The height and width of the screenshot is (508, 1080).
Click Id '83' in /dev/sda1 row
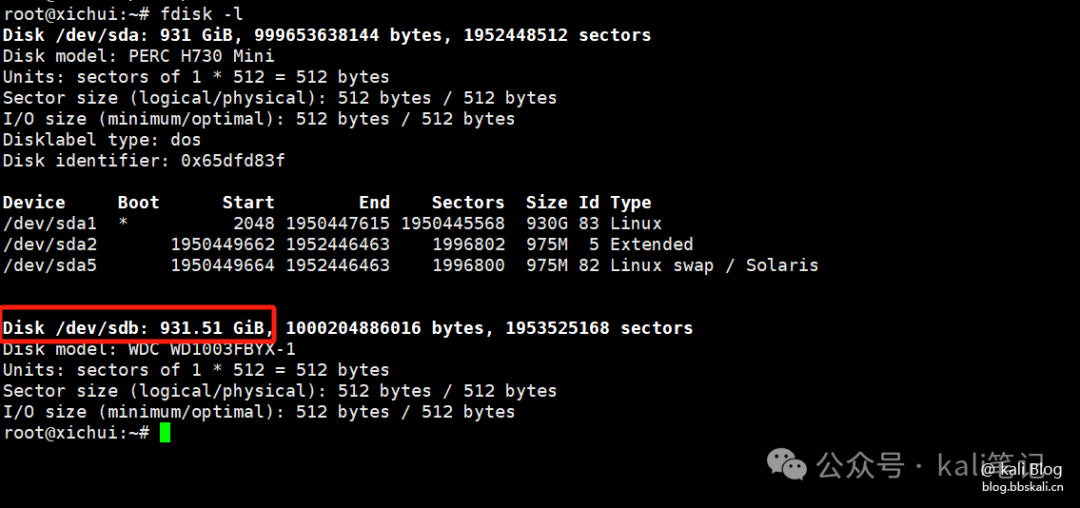point(588,224)
